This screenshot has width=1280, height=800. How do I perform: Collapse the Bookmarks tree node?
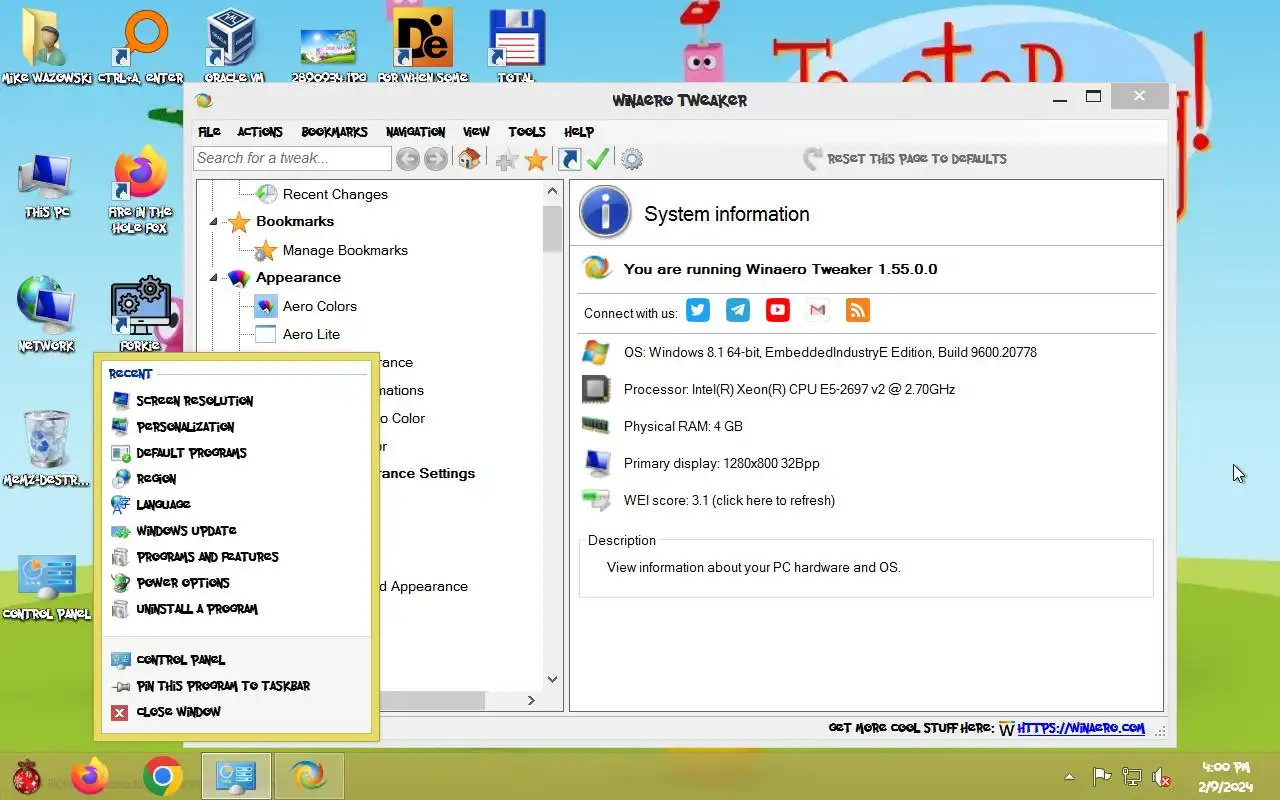point(213,222)
